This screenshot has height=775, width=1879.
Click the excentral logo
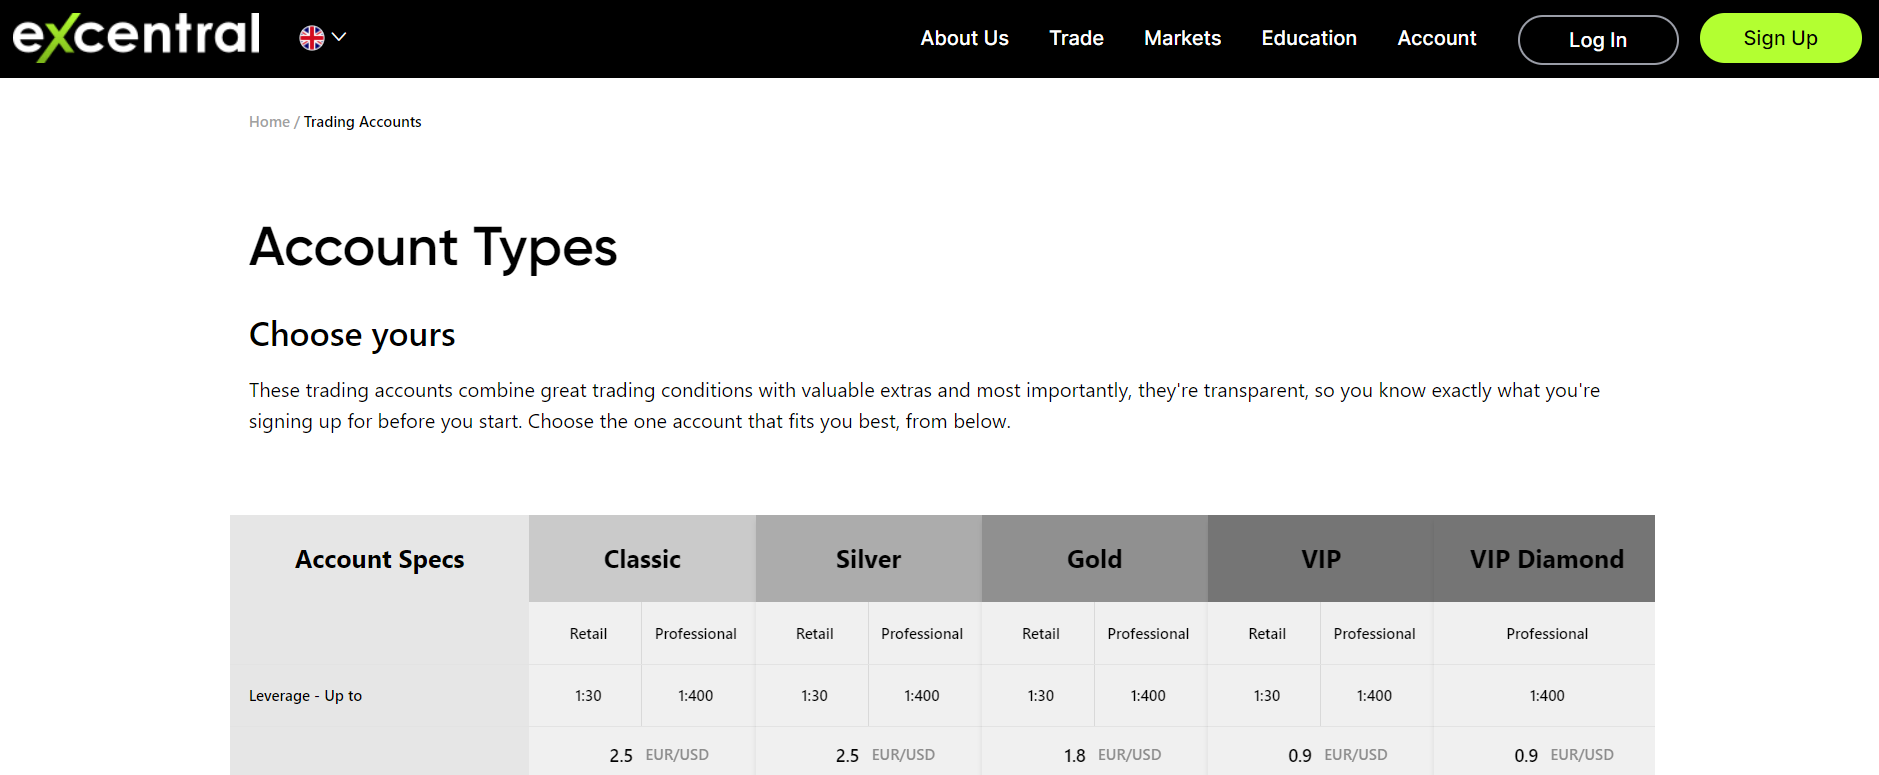coord(136,37)
